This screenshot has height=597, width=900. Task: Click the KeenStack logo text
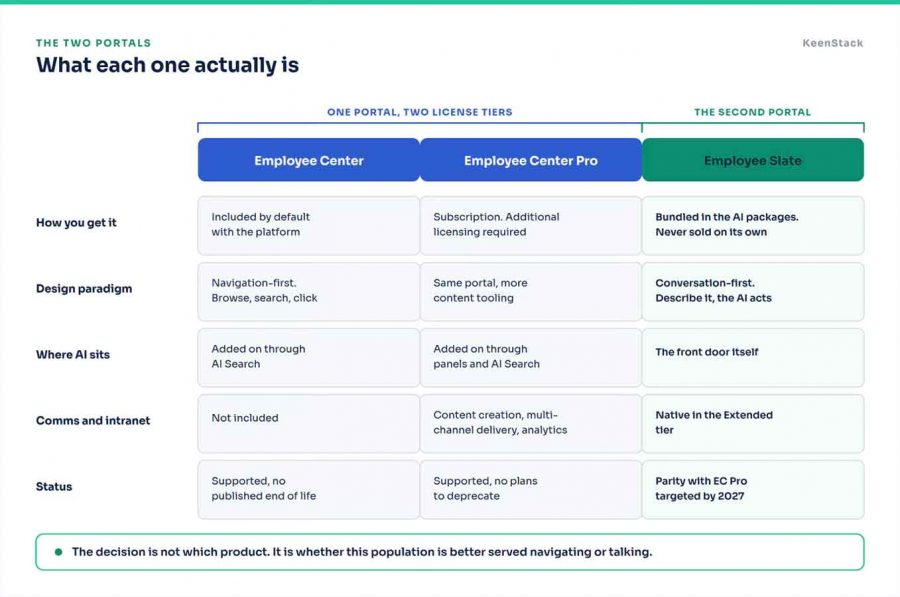coord(832,43)
